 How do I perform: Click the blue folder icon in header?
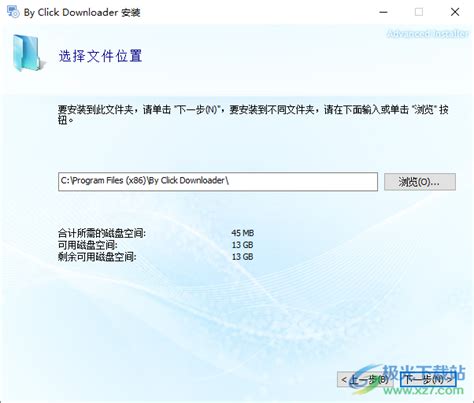click(29, 53)
